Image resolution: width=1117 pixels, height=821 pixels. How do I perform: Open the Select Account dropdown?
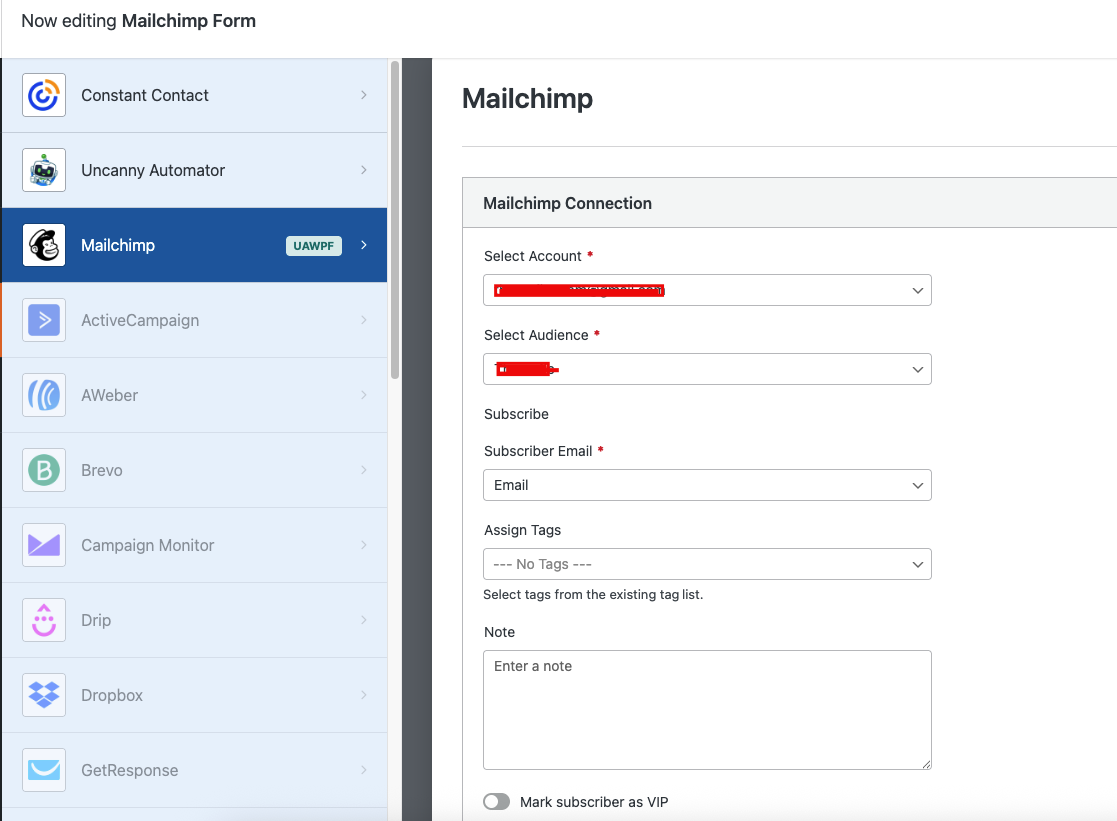point(707,290)
